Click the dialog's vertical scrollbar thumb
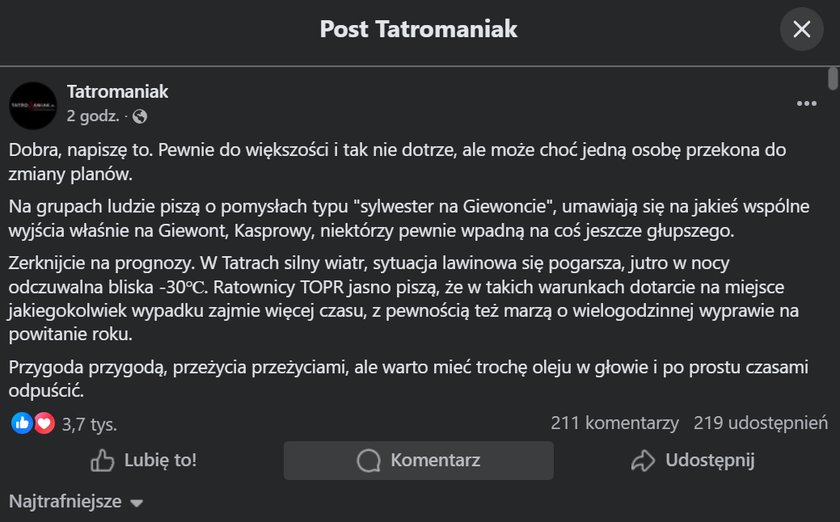This screenshot has width=840, height=522. pos(833,80)
